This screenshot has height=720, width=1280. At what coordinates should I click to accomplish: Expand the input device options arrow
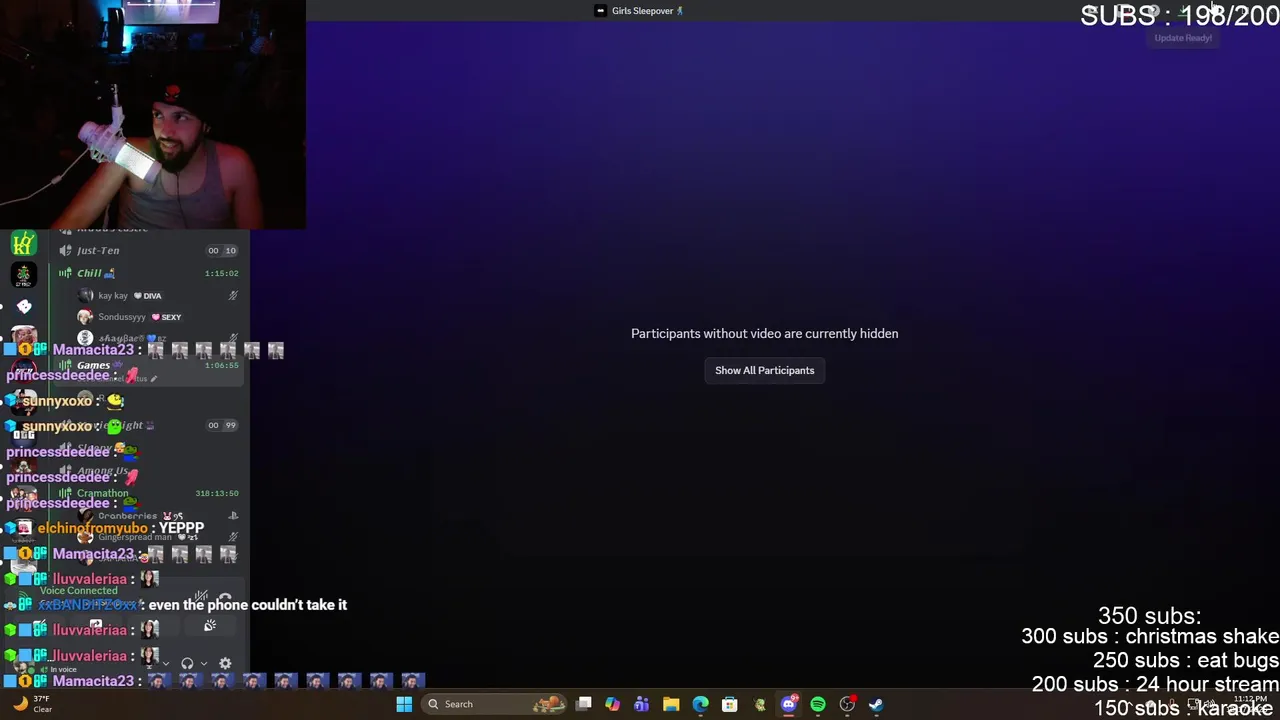click(166, 663)
